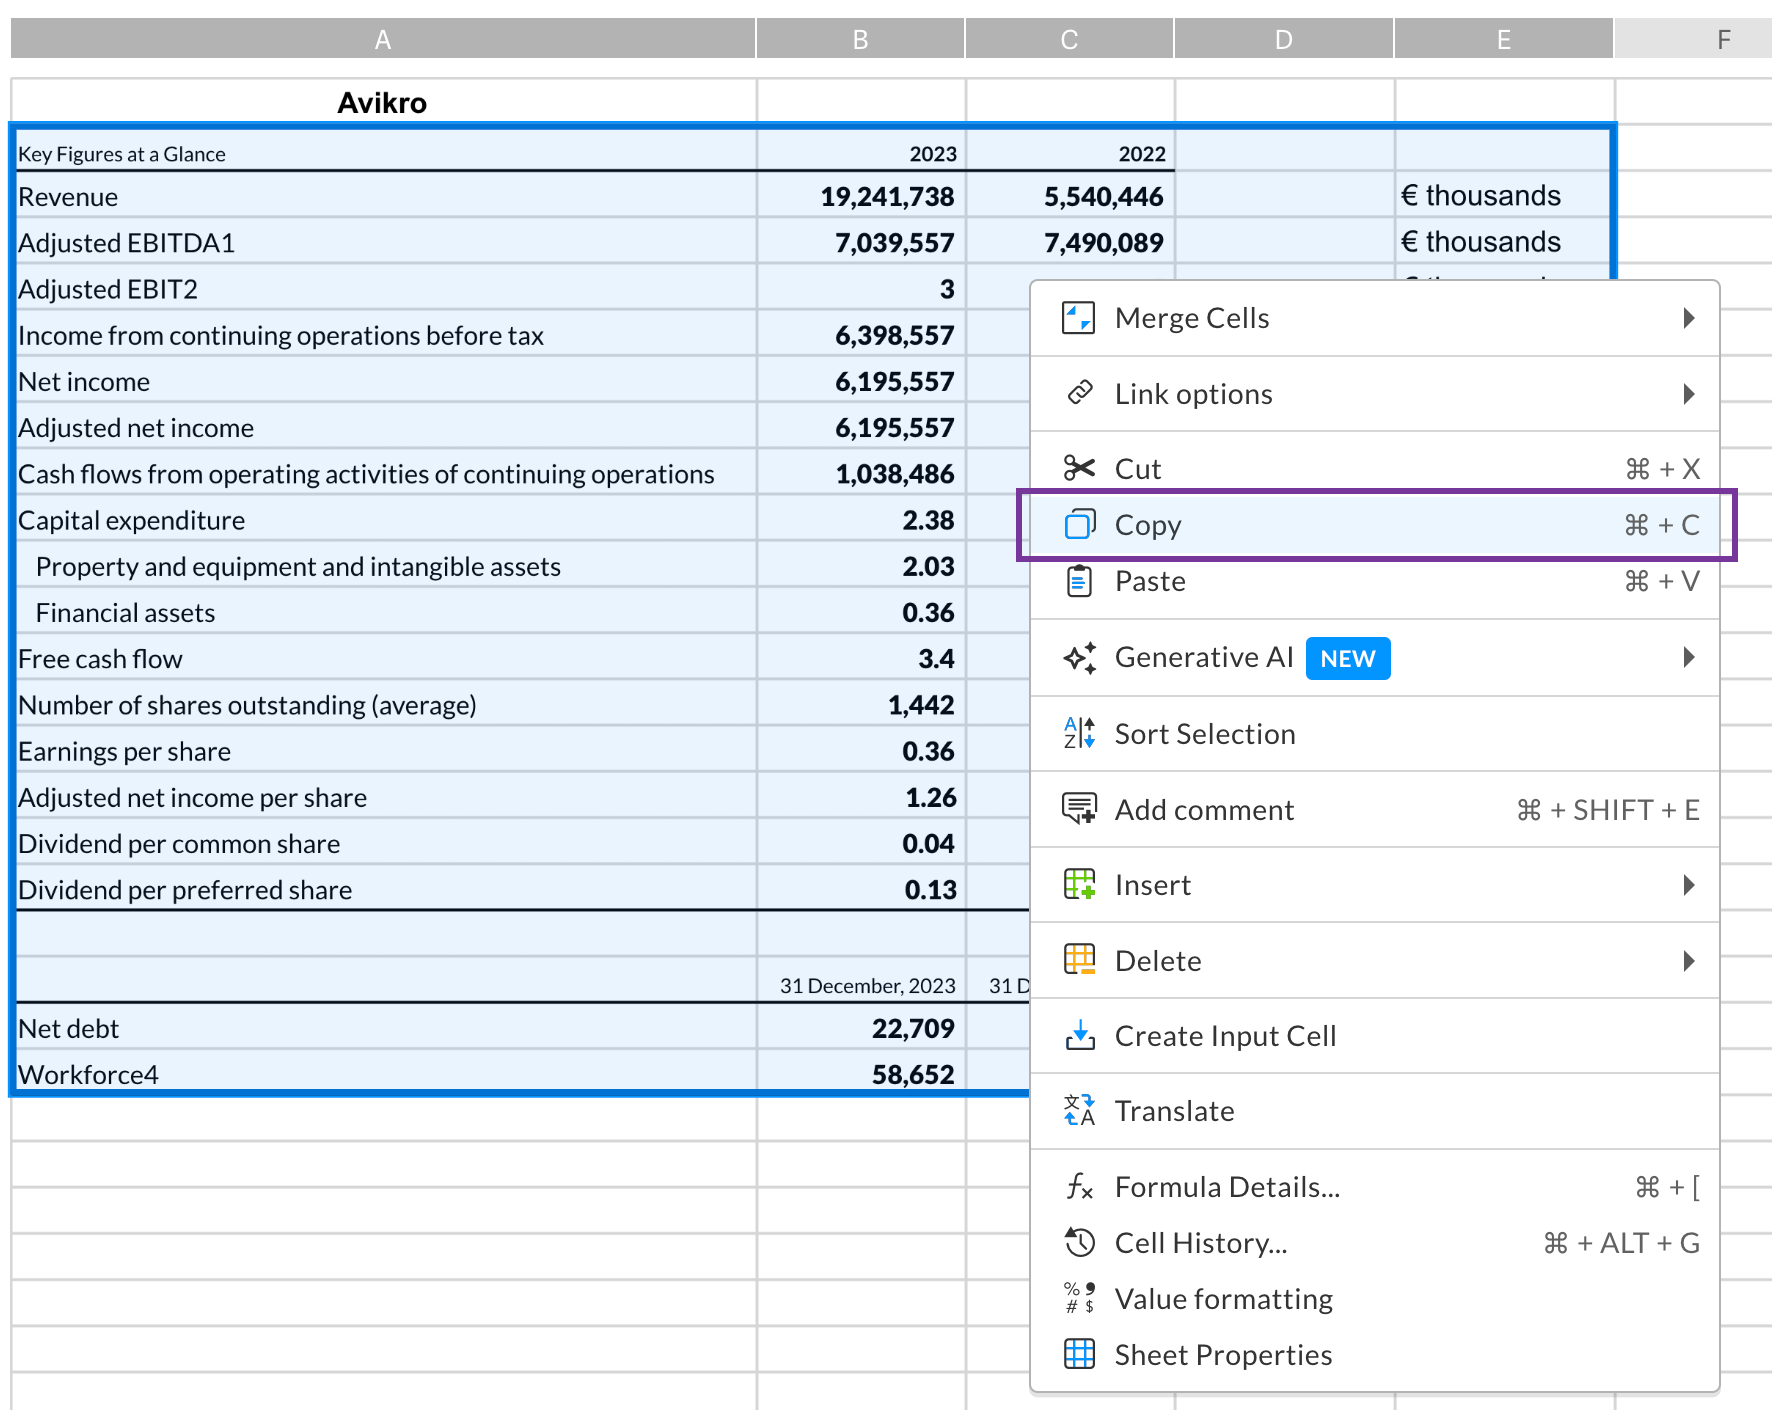Select column D header
1772x1410 pixels.
coord(1284,39)
